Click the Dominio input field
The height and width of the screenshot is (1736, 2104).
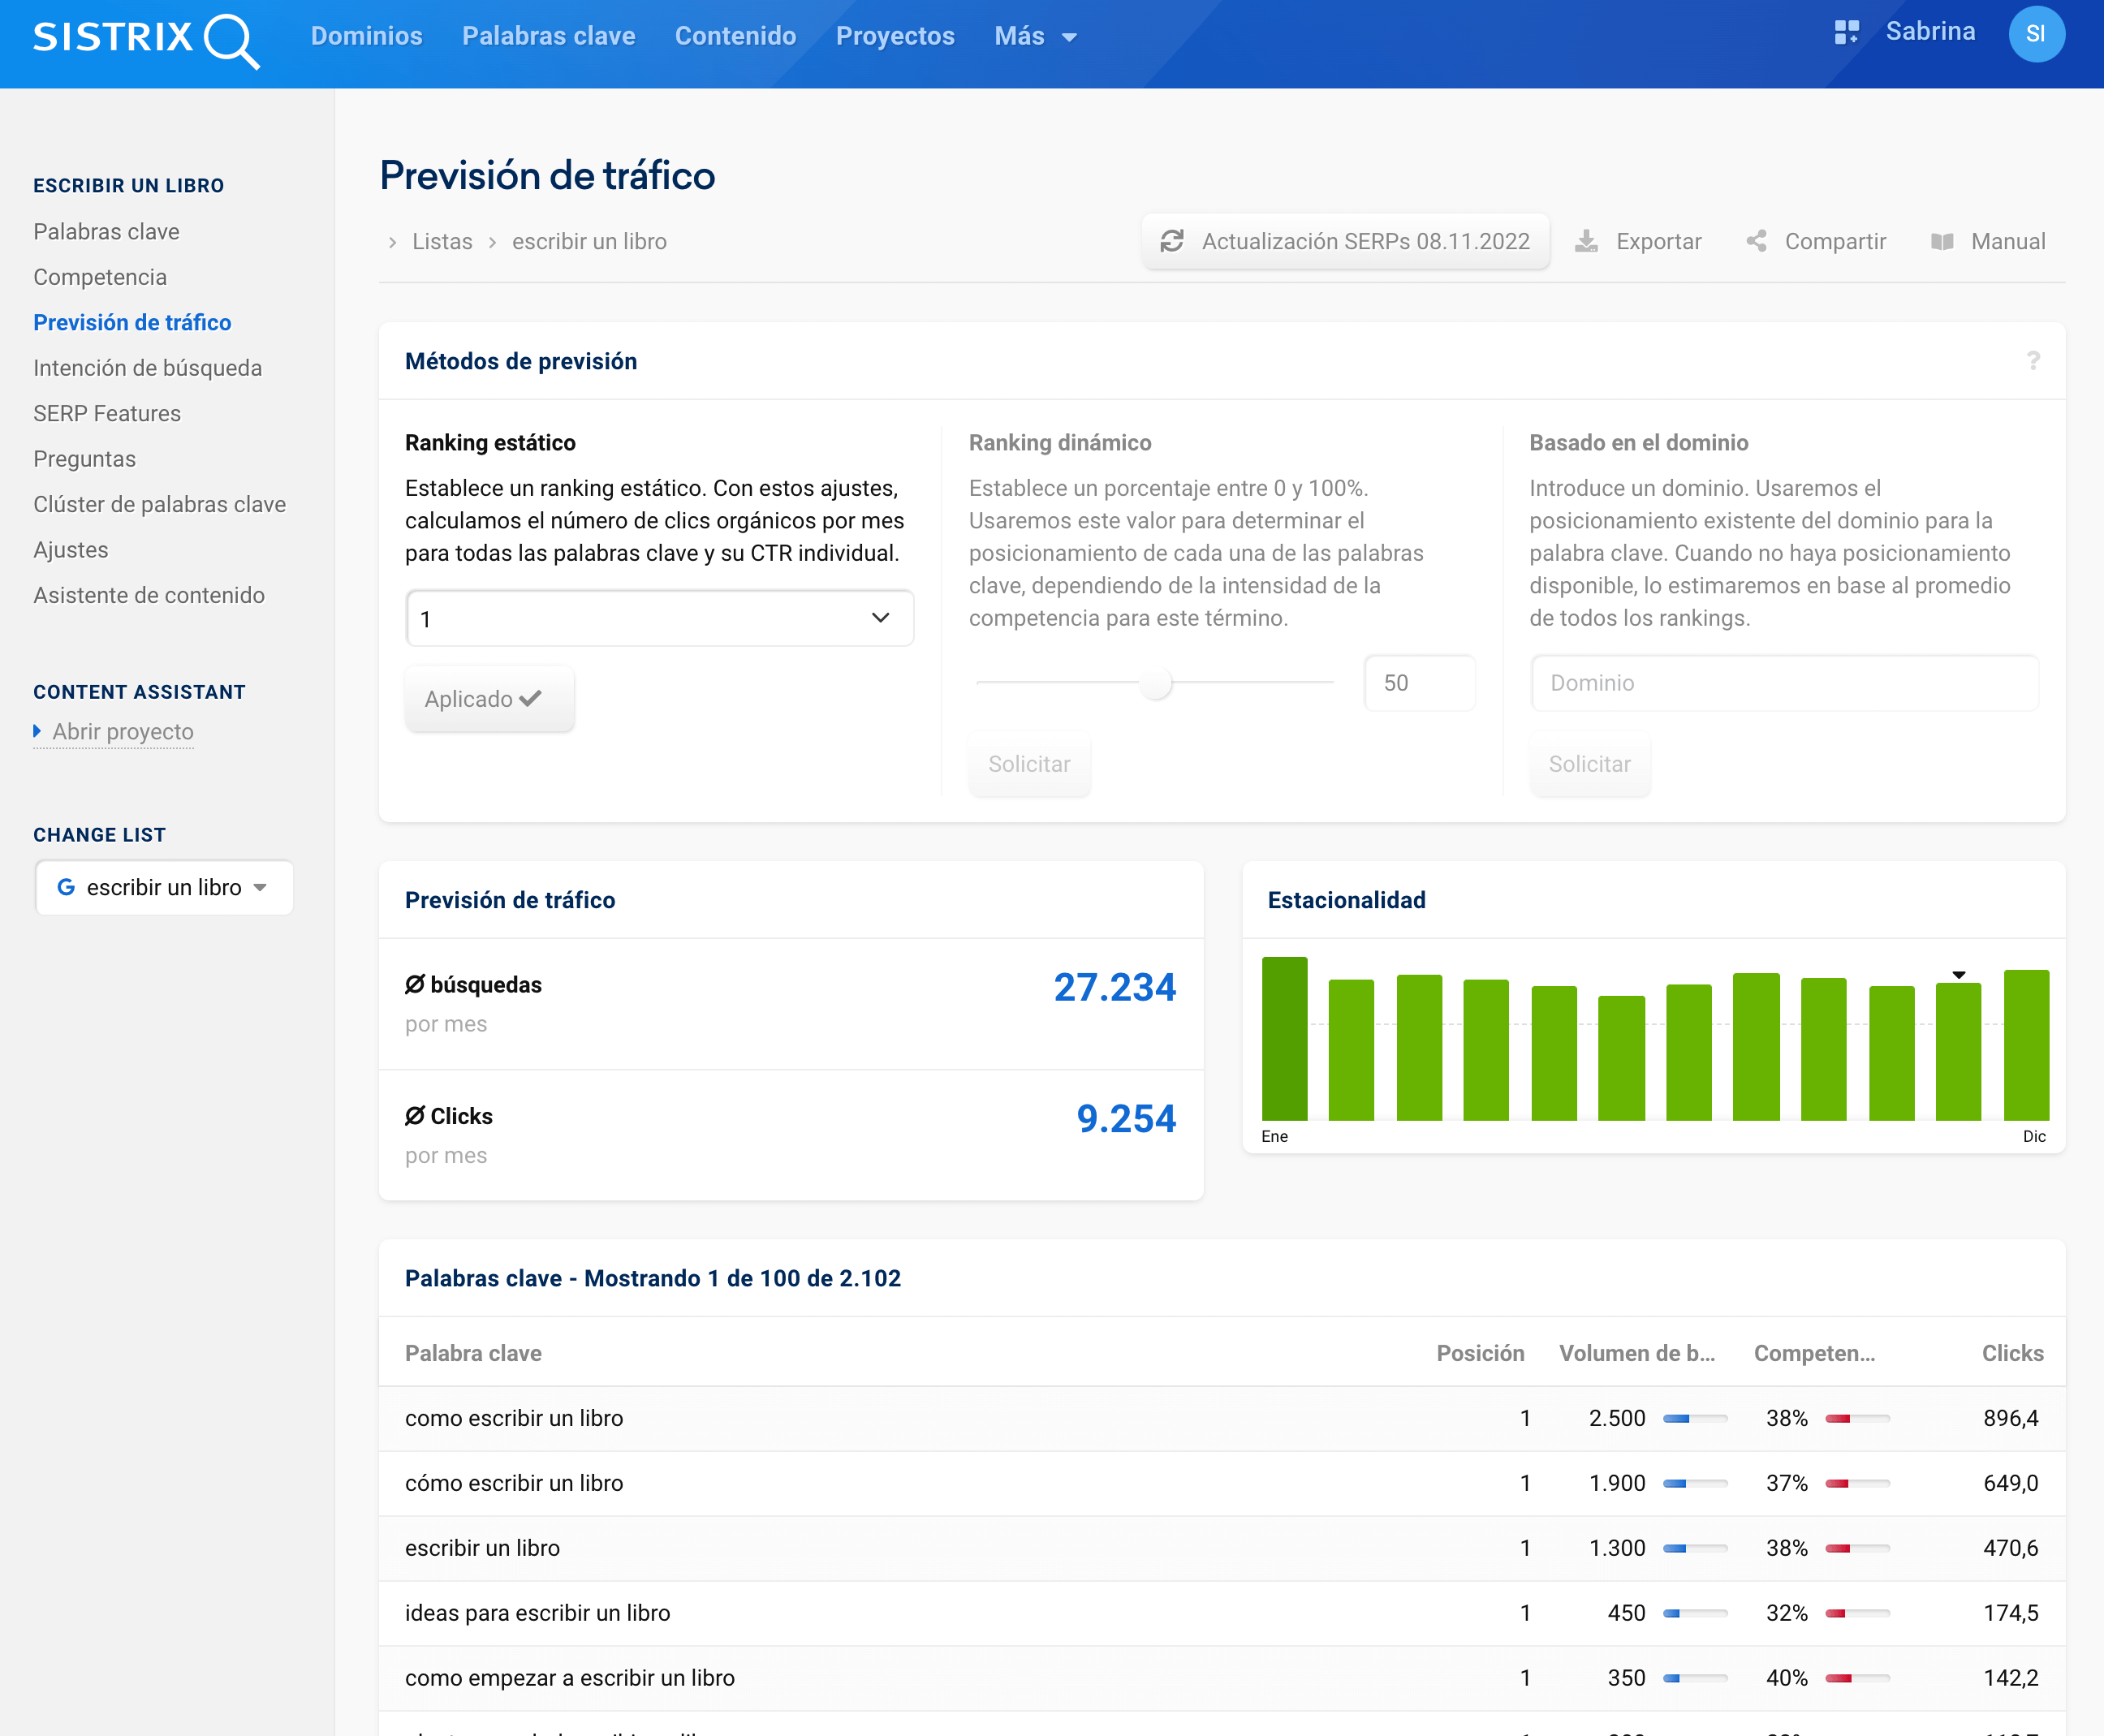pos(1783,683)
